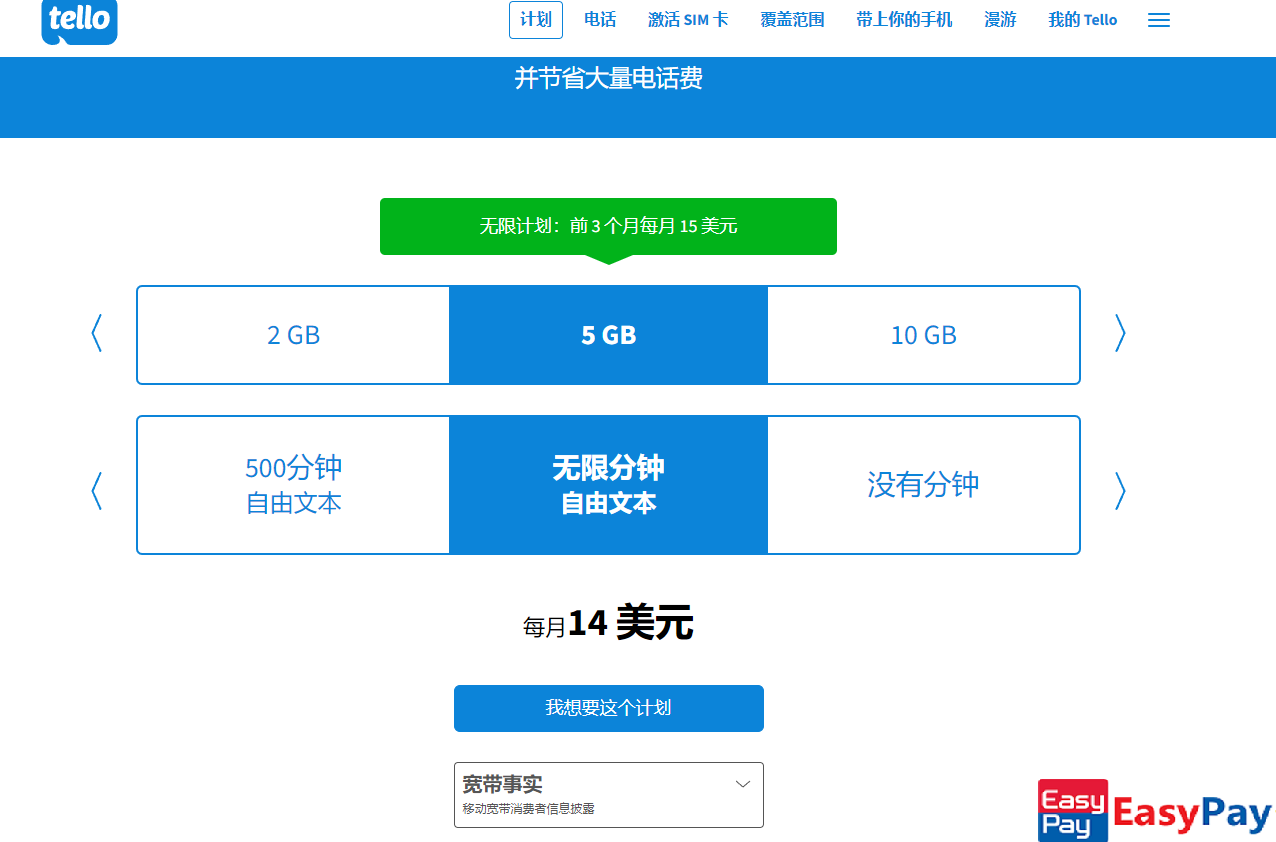Click 我想要这个计划 button
This screenshot has width=1276, height=842.
click(609, 708)
